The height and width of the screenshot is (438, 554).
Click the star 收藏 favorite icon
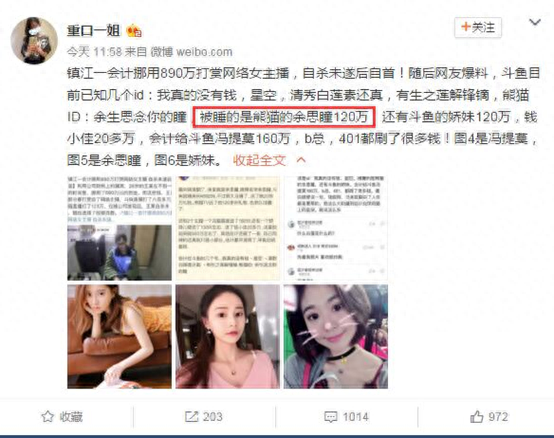(48, 417)
